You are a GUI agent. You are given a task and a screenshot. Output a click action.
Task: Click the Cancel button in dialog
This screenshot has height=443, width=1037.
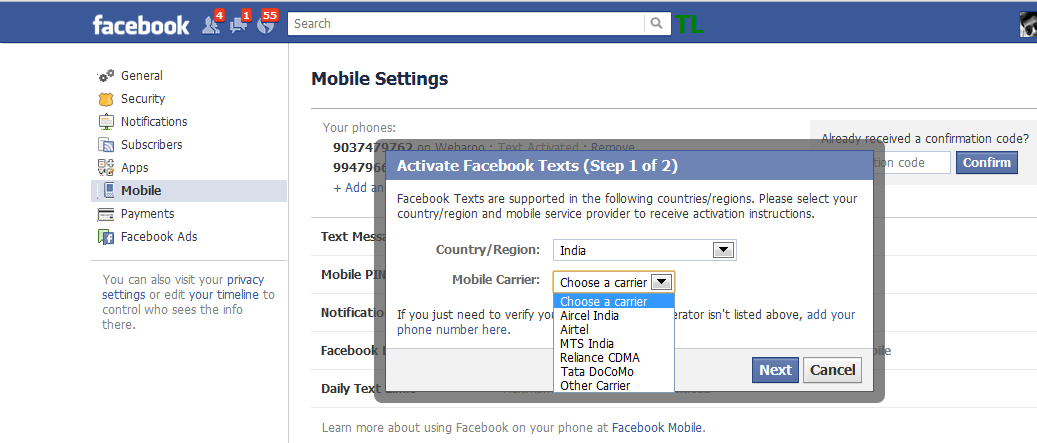coord(833,370)
